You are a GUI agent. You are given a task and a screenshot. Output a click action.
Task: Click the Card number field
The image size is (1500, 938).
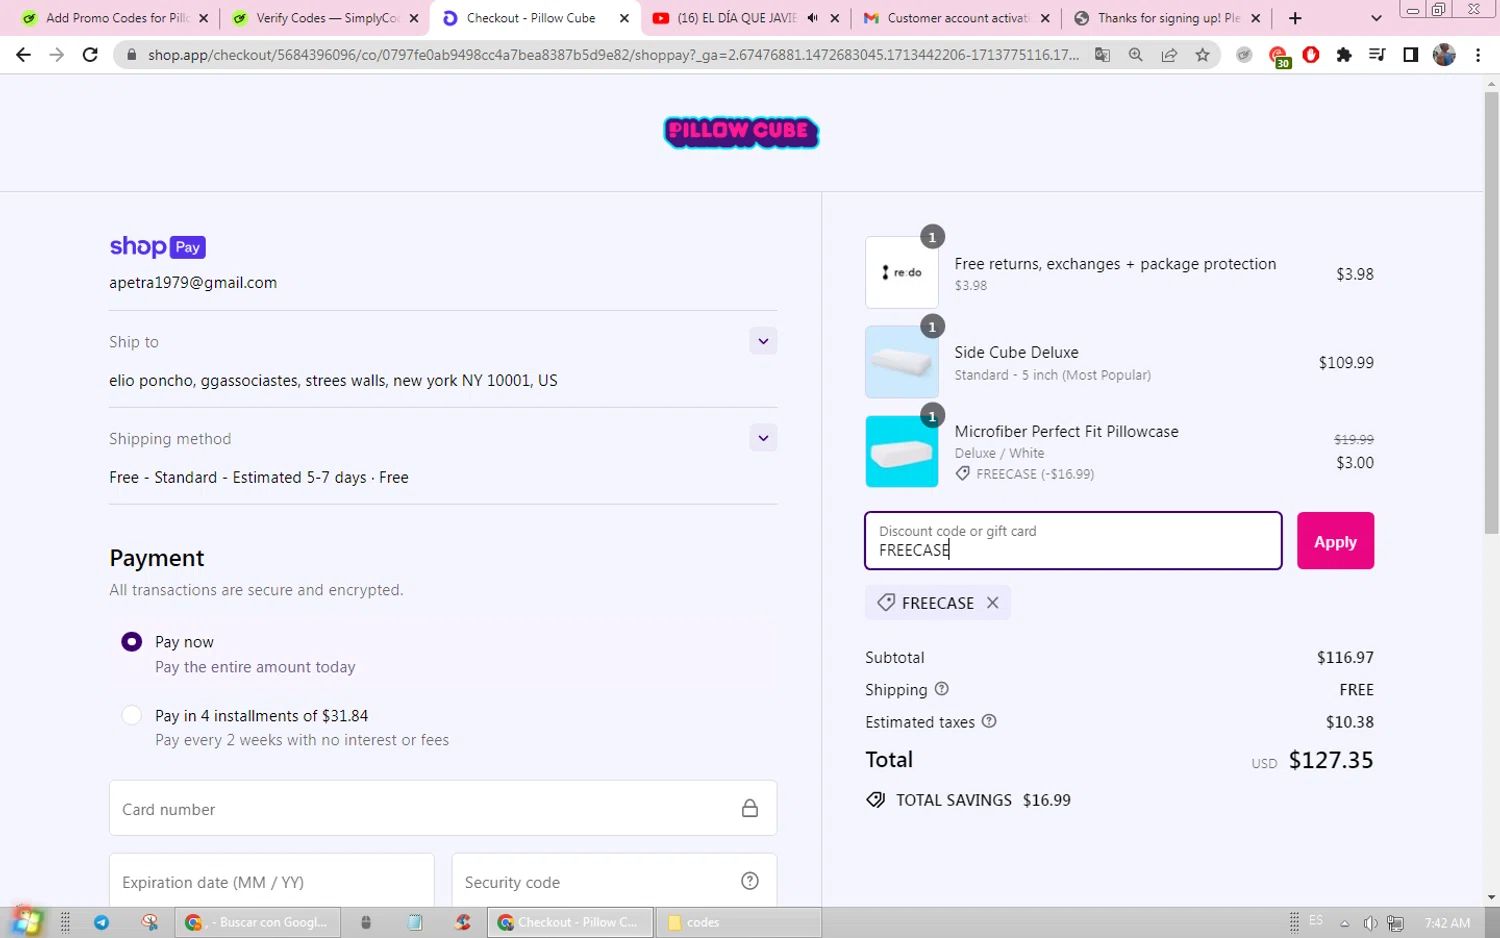pyautogui.click(x=443, y=808)
